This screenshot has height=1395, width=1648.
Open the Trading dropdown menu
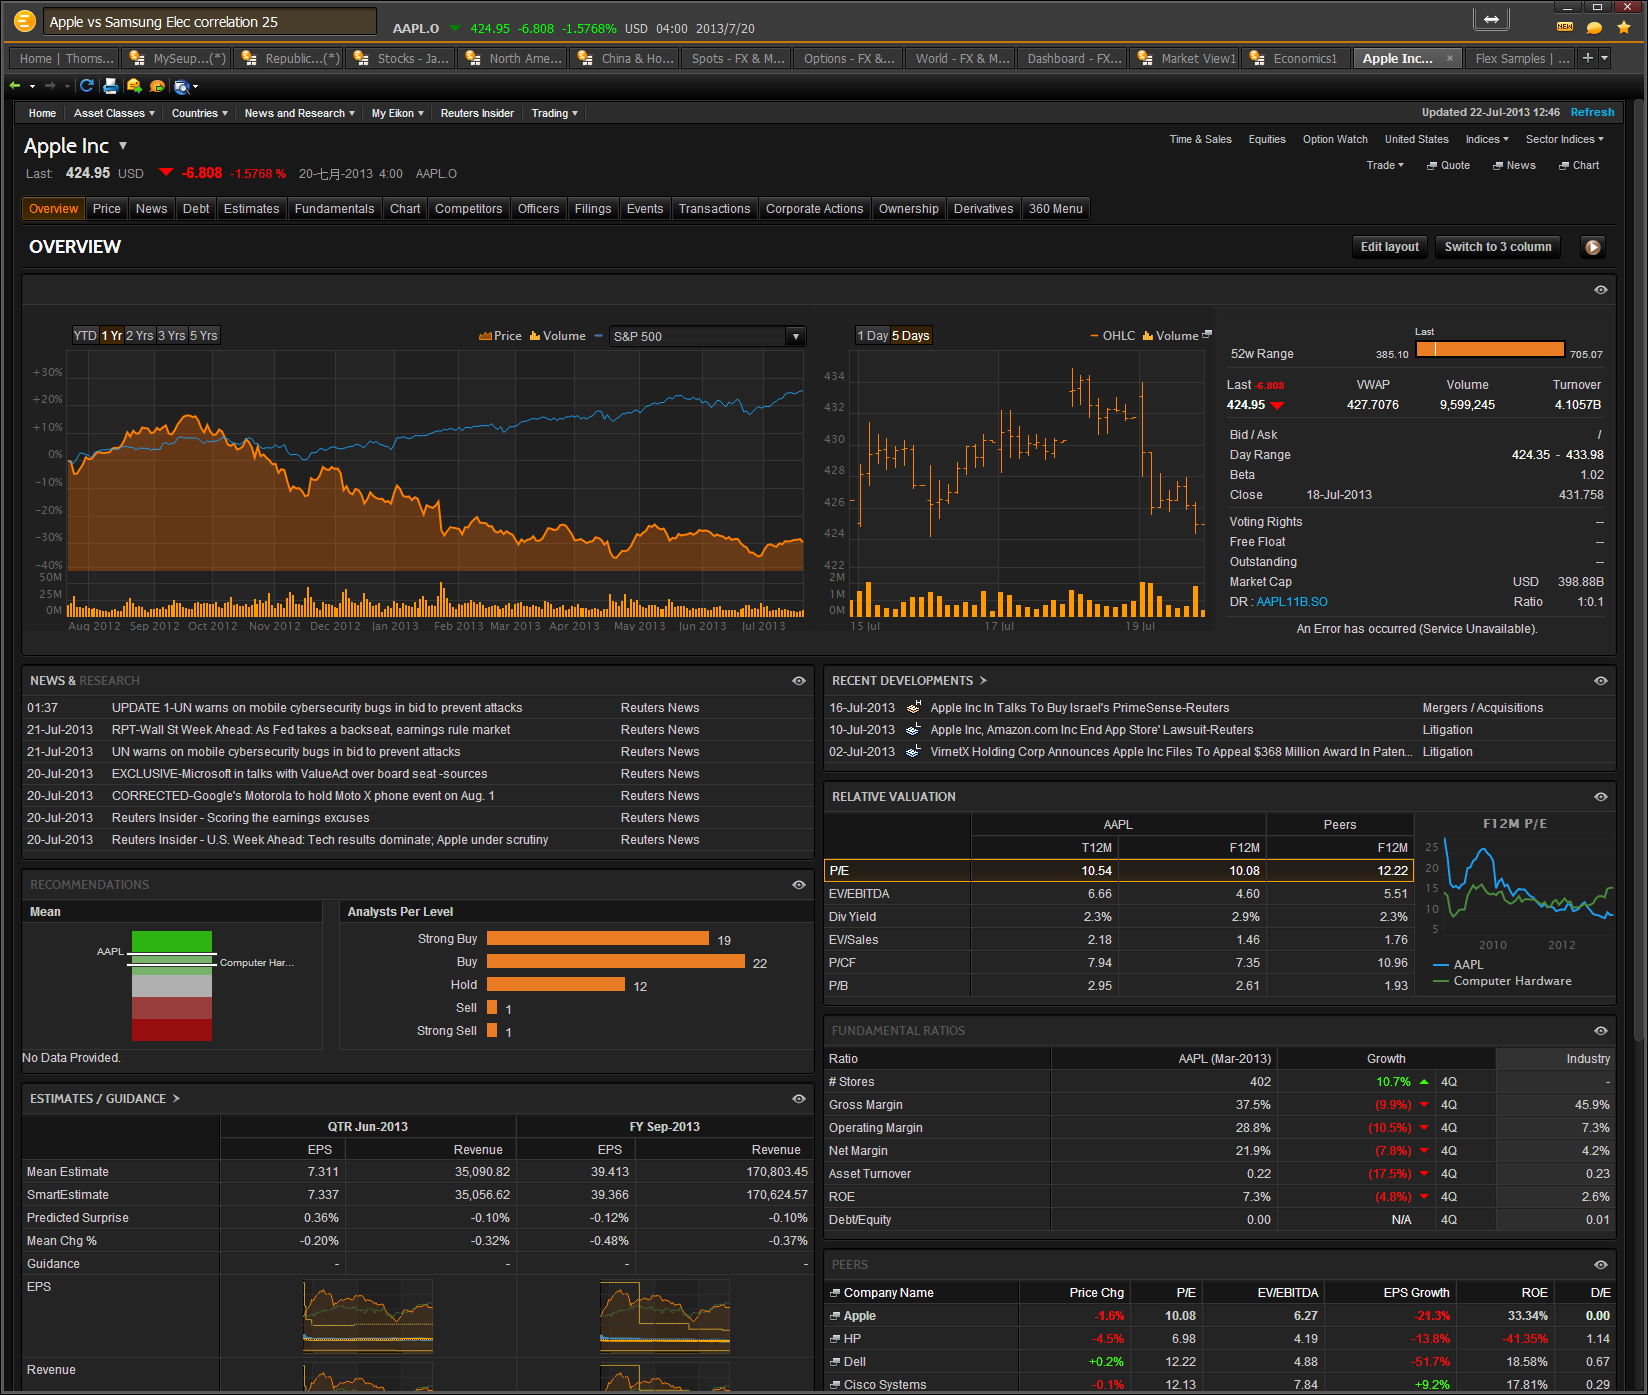click(554, 113)
